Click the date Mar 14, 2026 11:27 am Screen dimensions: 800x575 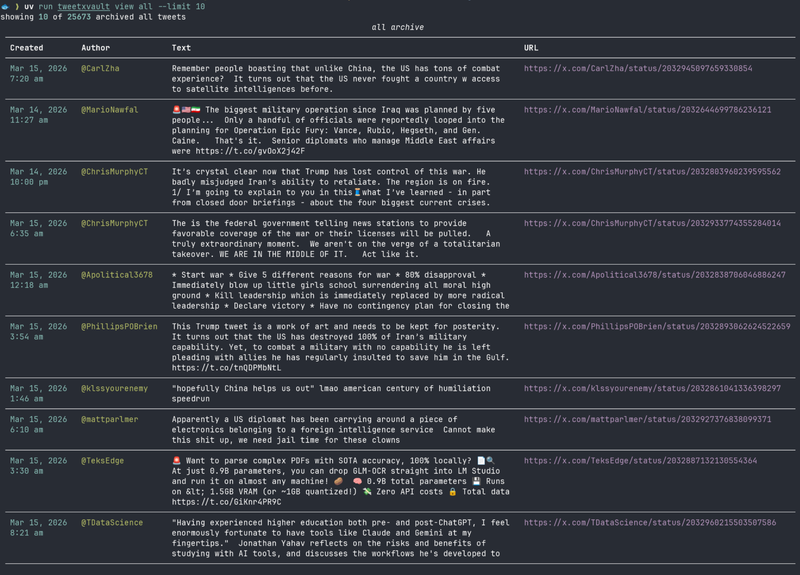pyautogui.click(x=38, y=115)
